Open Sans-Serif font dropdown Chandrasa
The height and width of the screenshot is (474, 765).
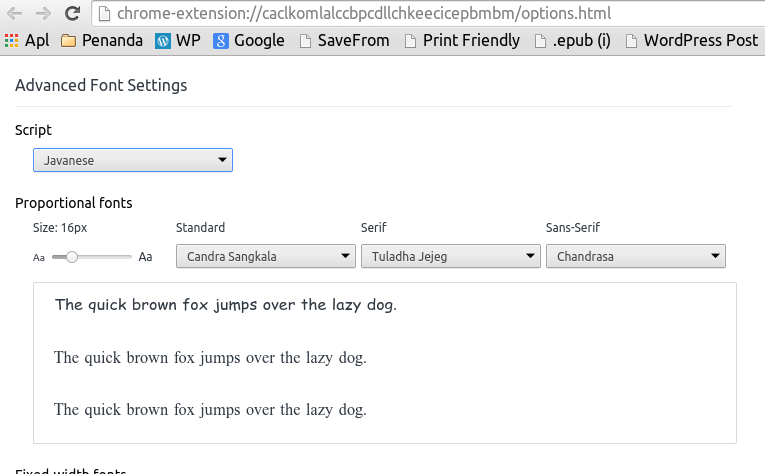[x=635, y=257]
